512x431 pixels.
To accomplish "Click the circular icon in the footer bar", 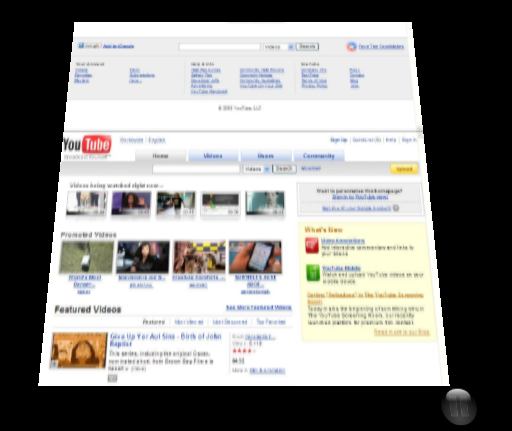I will 351,47.
